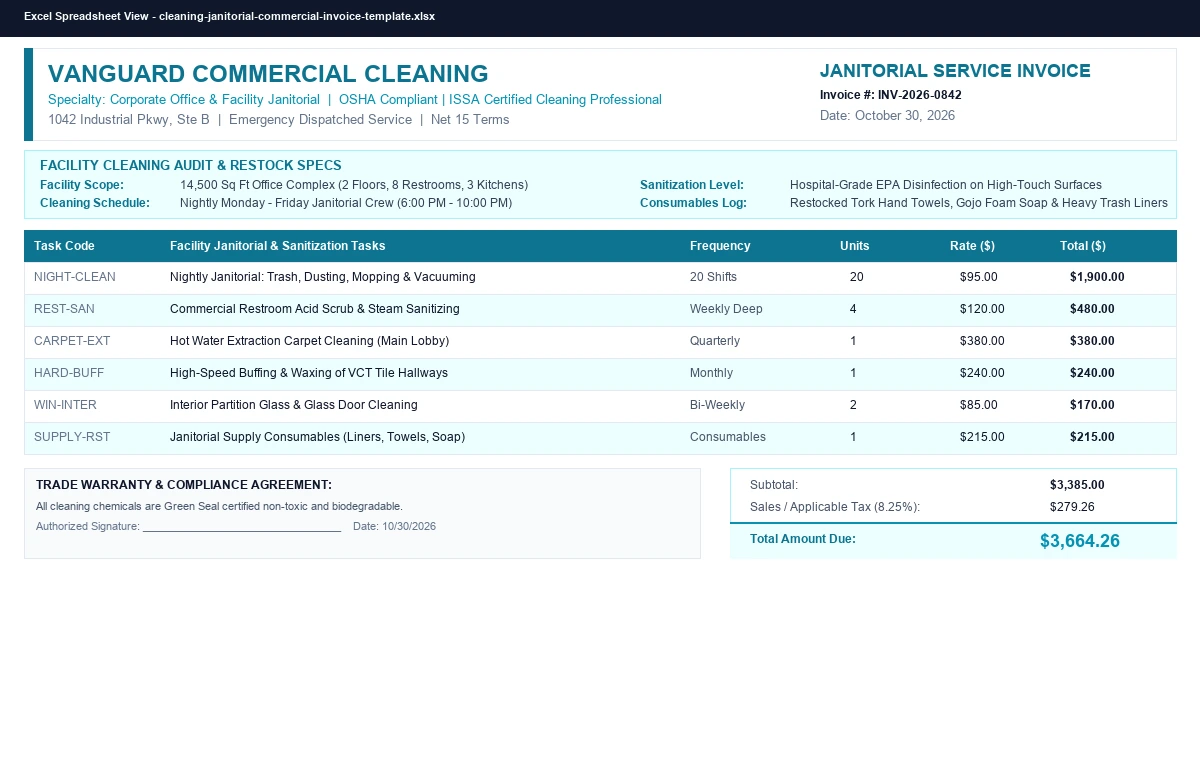Click the Authorized Signature line
This screenshot has width=1200, height=760.
click(189, 527)
